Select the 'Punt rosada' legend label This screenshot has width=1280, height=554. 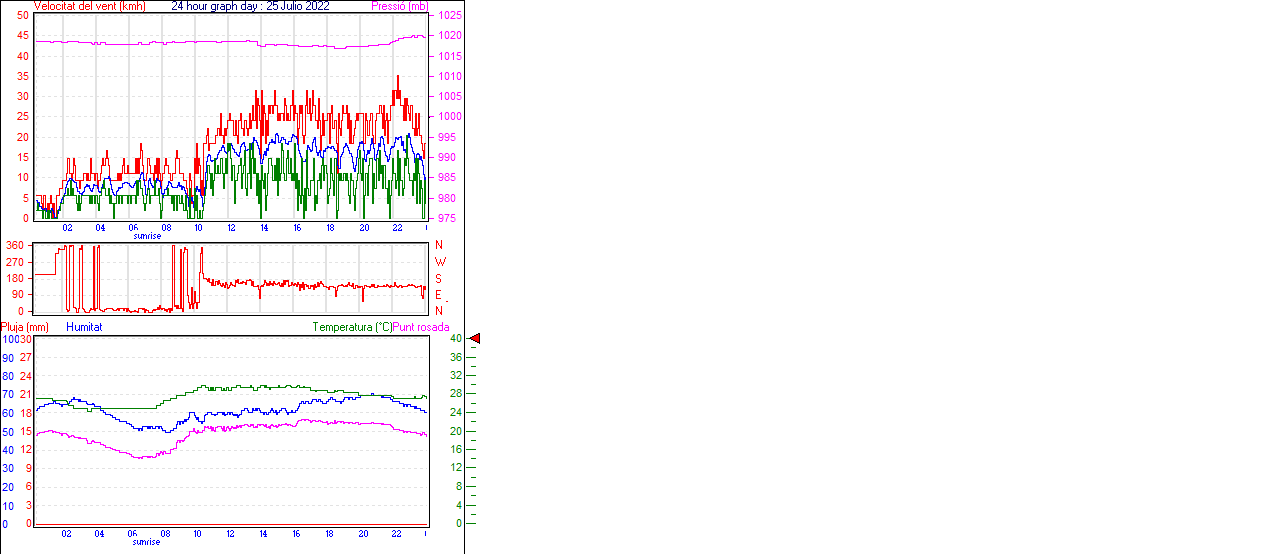pyautogui.click(x=421, y=327)
